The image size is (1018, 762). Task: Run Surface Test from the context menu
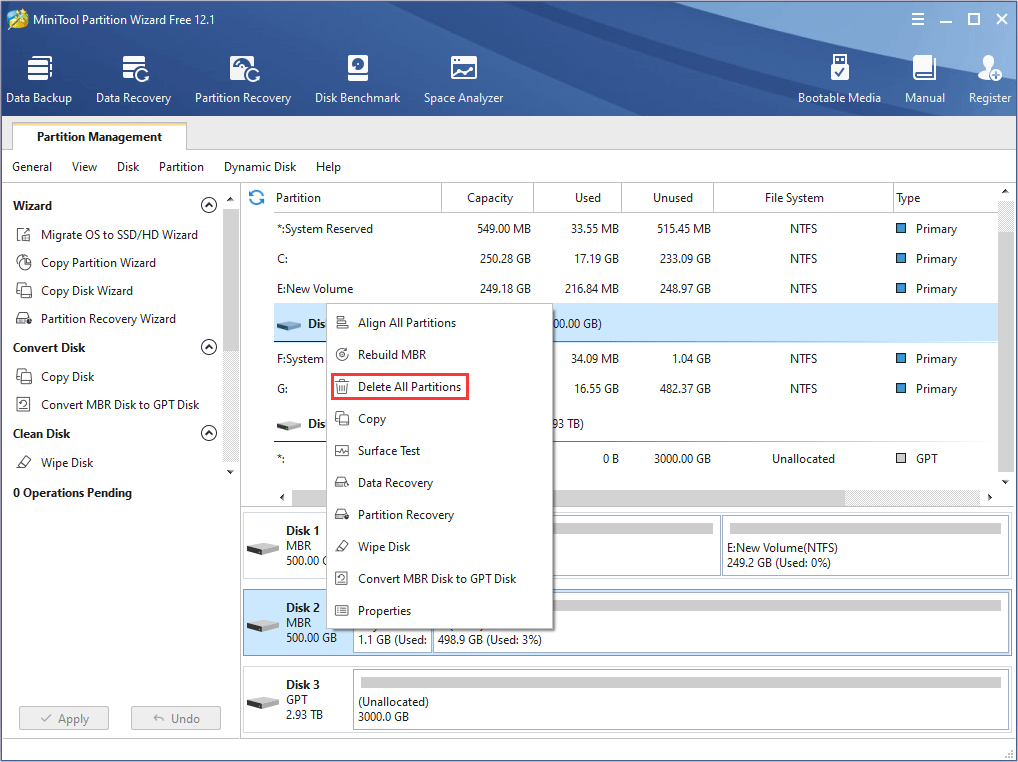440,450
